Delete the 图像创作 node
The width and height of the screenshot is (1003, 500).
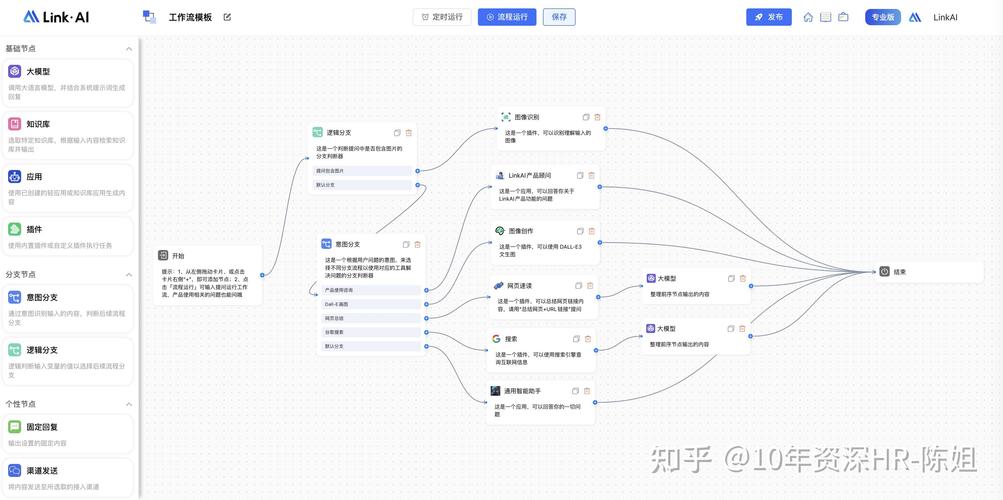pos(592,231)
